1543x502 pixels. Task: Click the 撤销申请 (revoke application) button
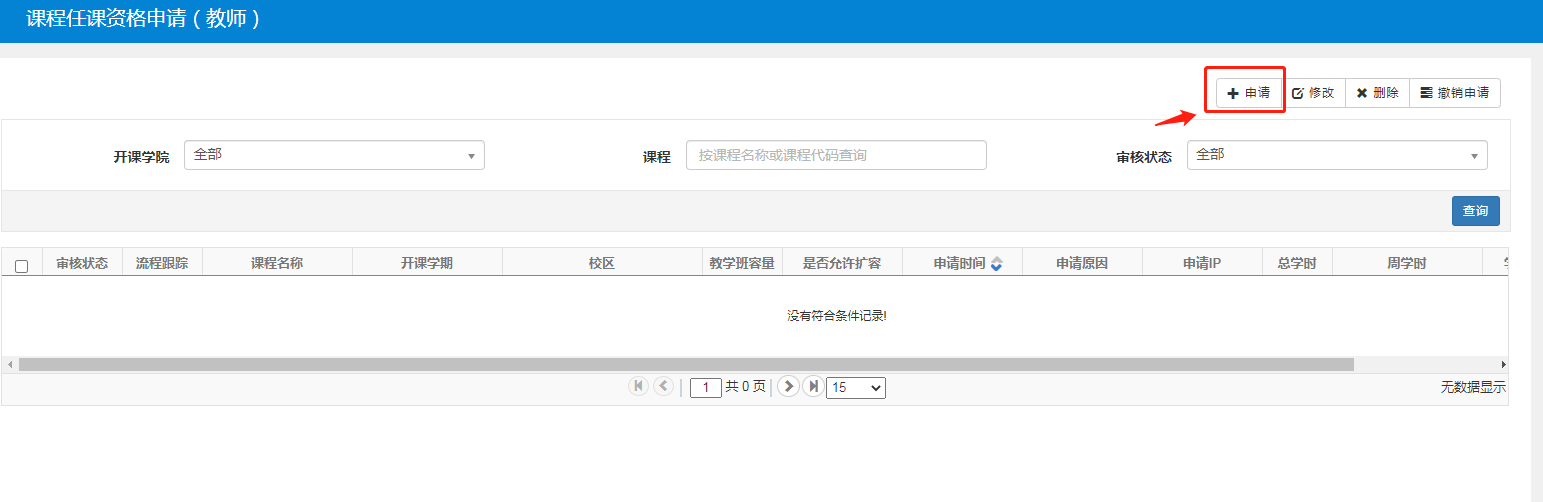(x=1454, y=93)
